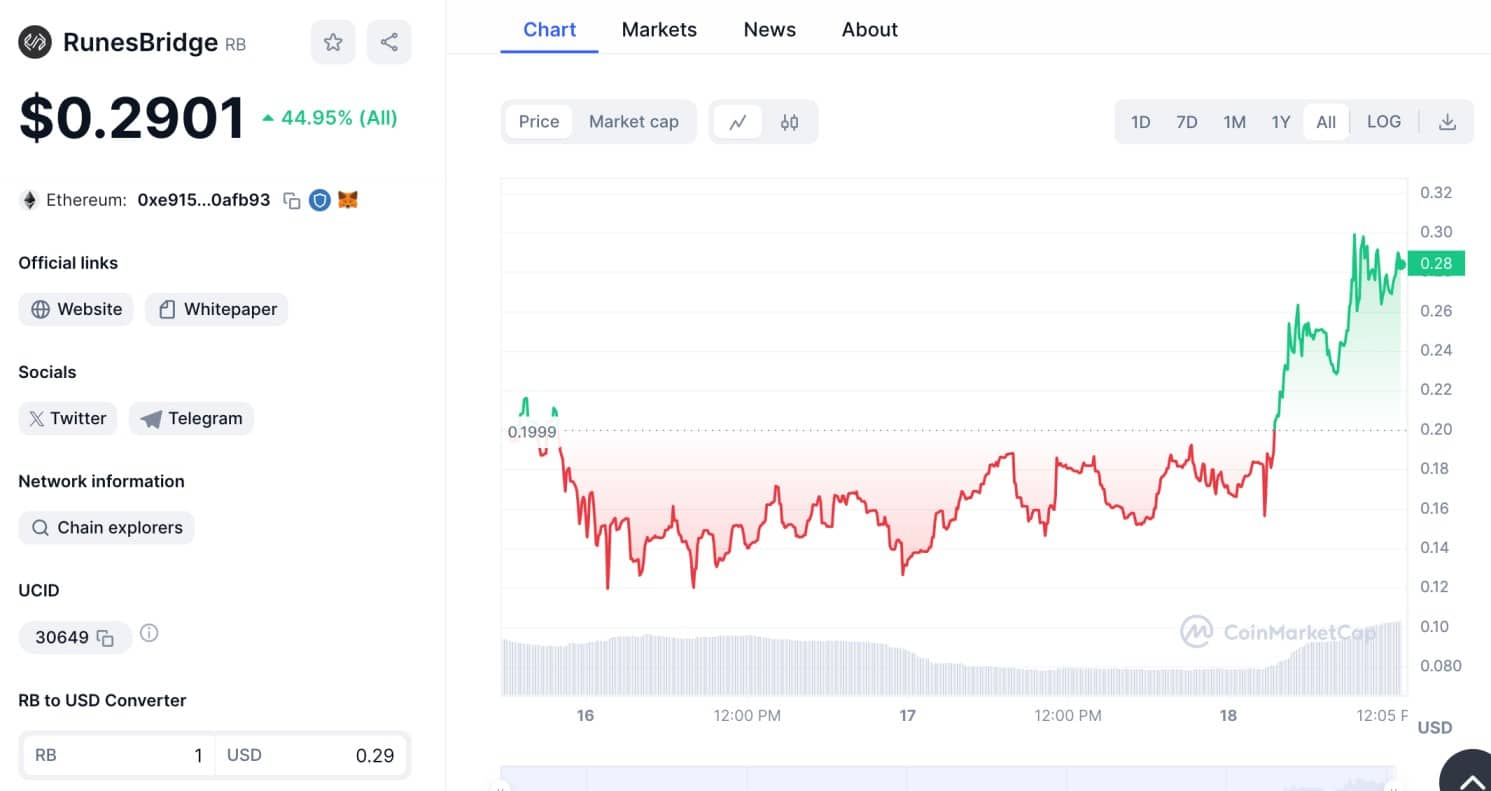Toggle LOG scale on chart
Screen dimensions: 1491x791
pyautogui.click(x=1384, y=122)
